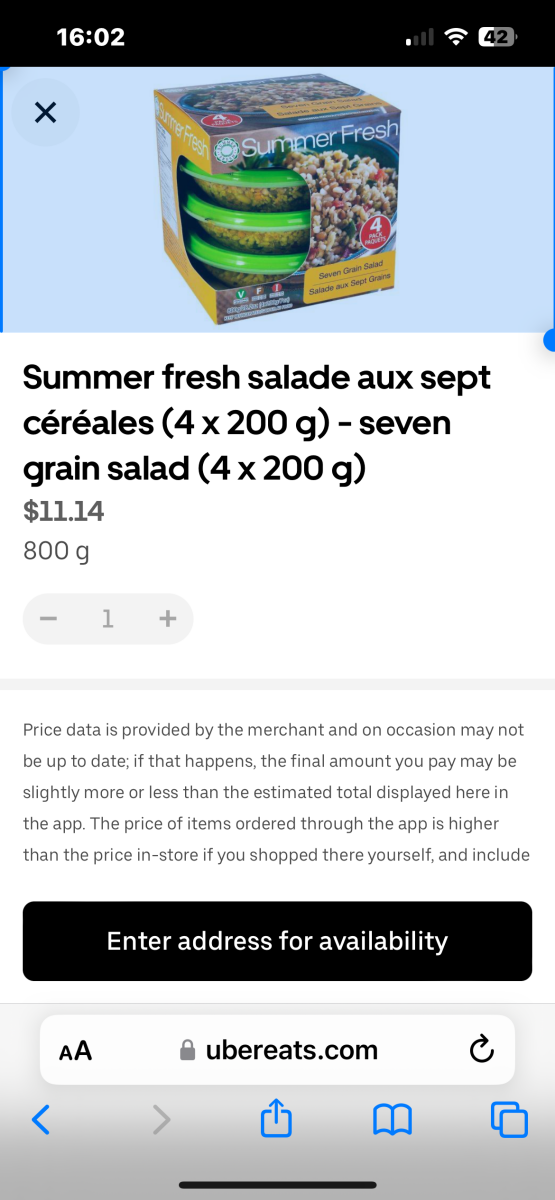Open the Safari share sheet icon
The width and height of the screenshot is (555, 1200).
[x=276, y=1118]
